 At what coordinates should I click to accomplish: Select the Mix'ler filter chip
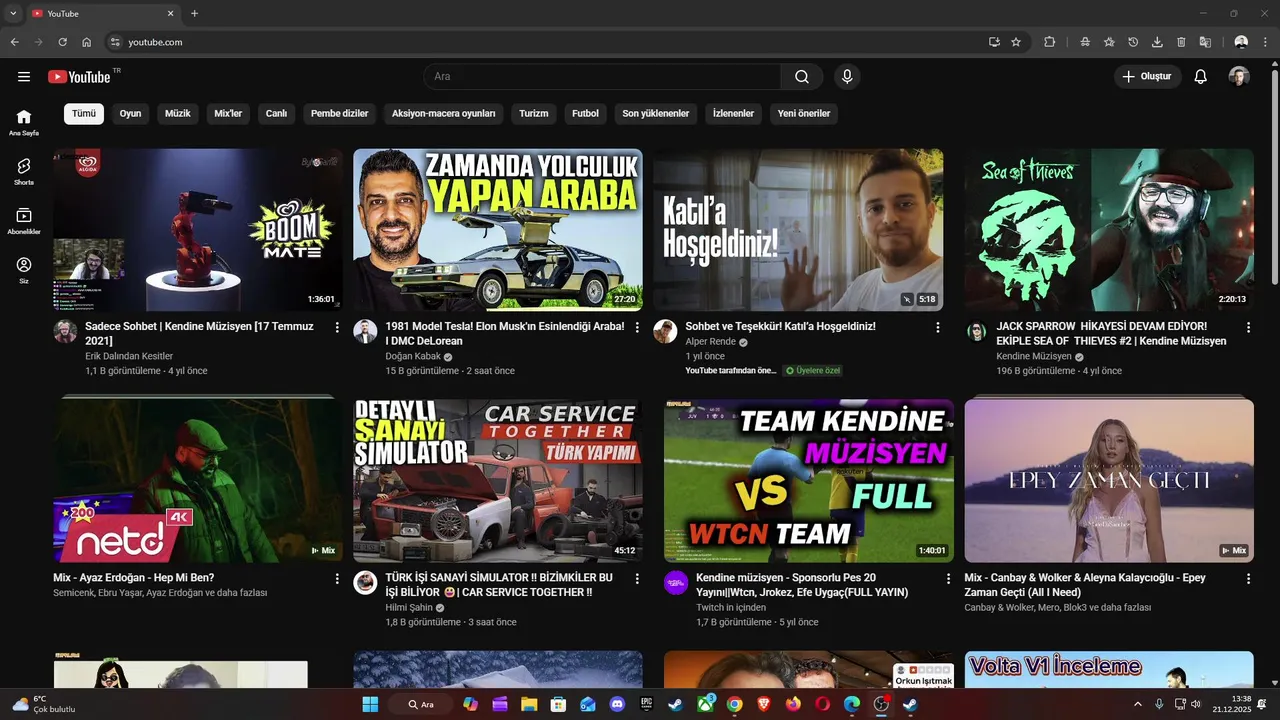(x=228, y=113)
